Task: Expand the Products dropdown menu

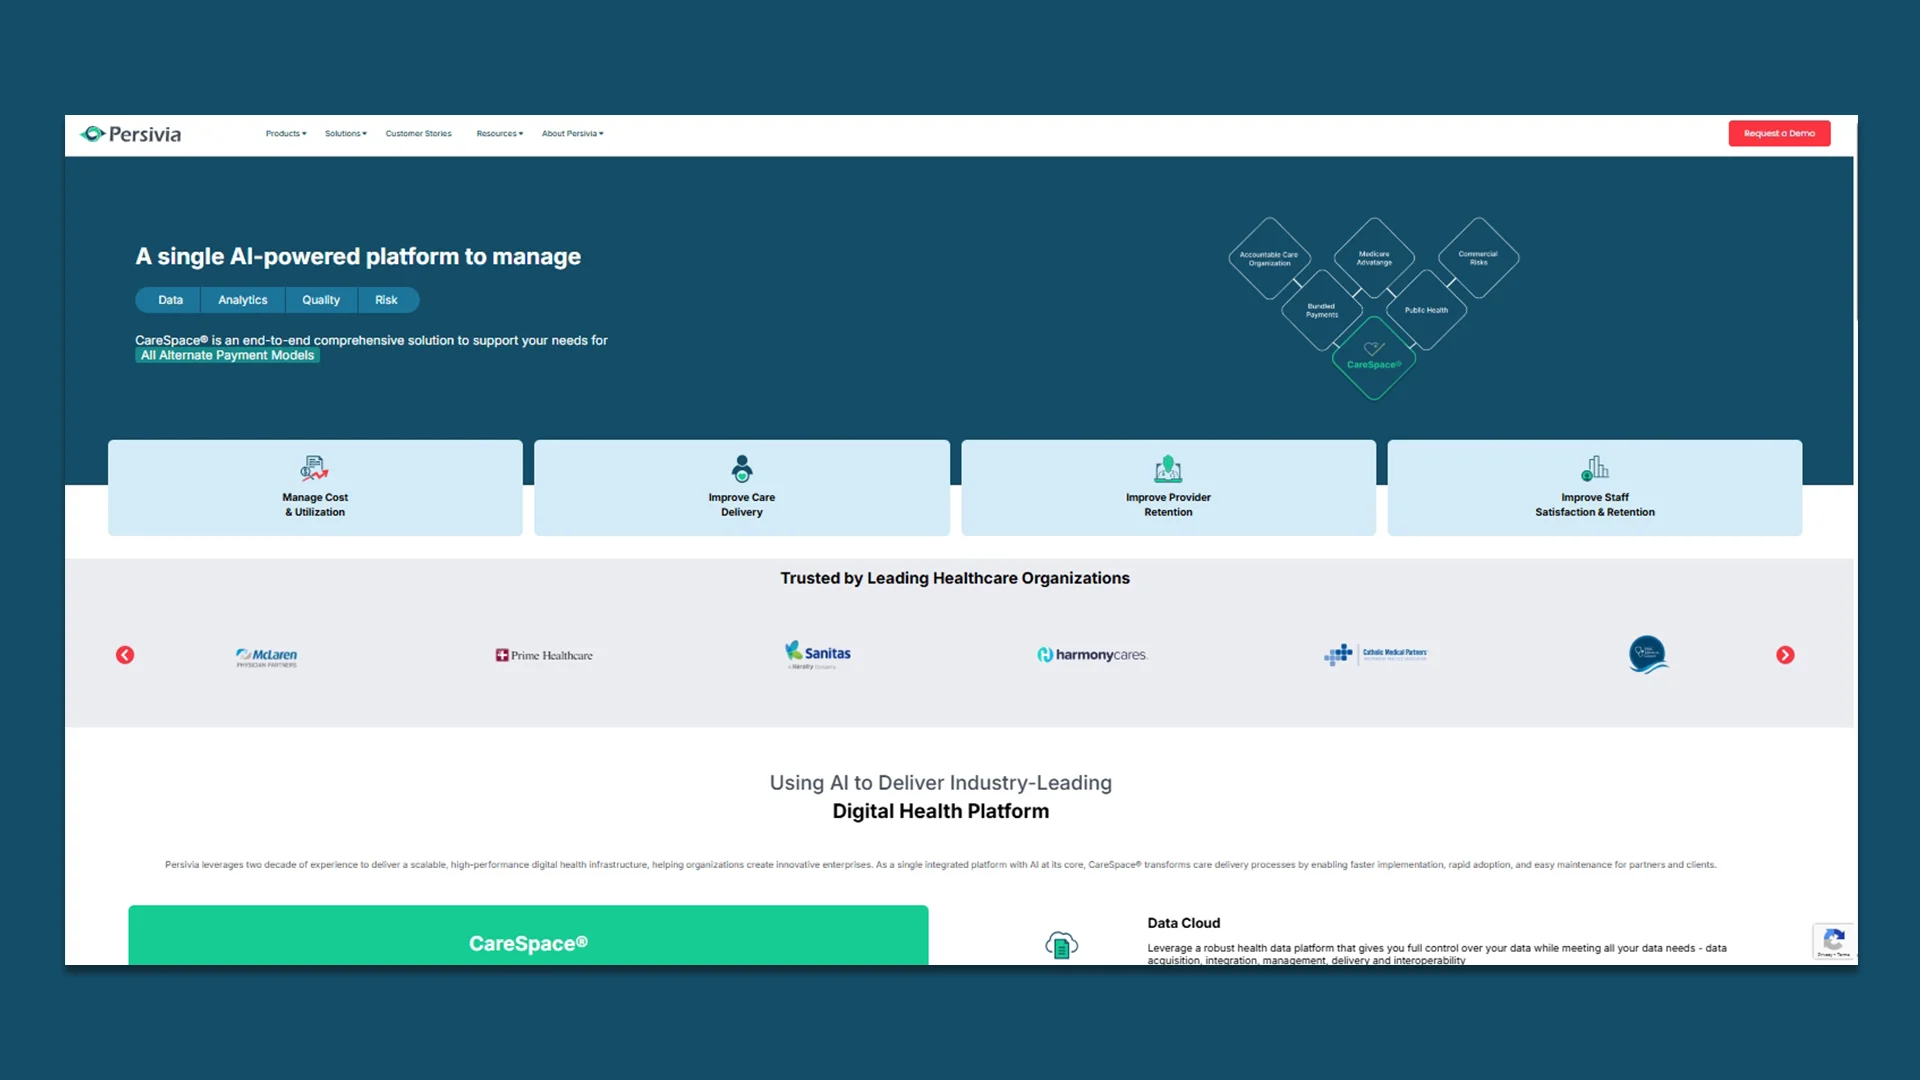Action: pos(286,134)
